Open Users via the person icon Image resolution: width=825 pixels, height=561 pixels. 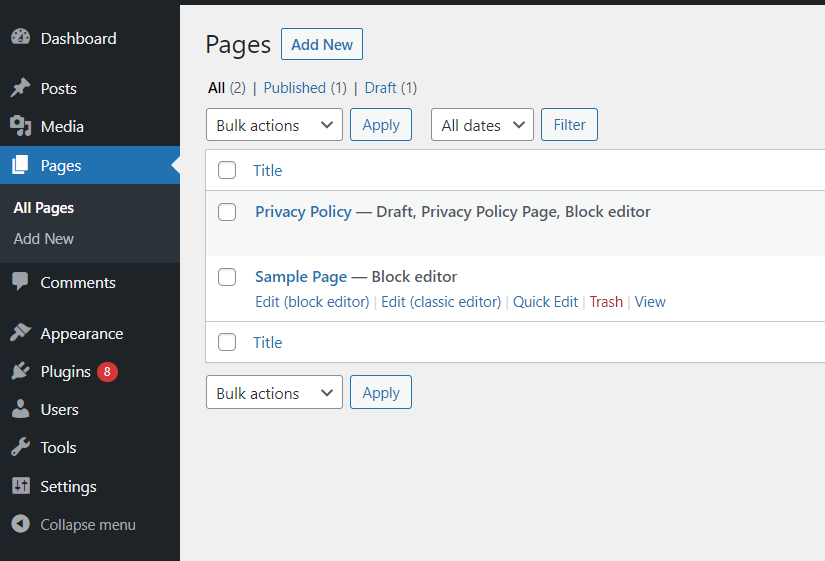(21, 409)
